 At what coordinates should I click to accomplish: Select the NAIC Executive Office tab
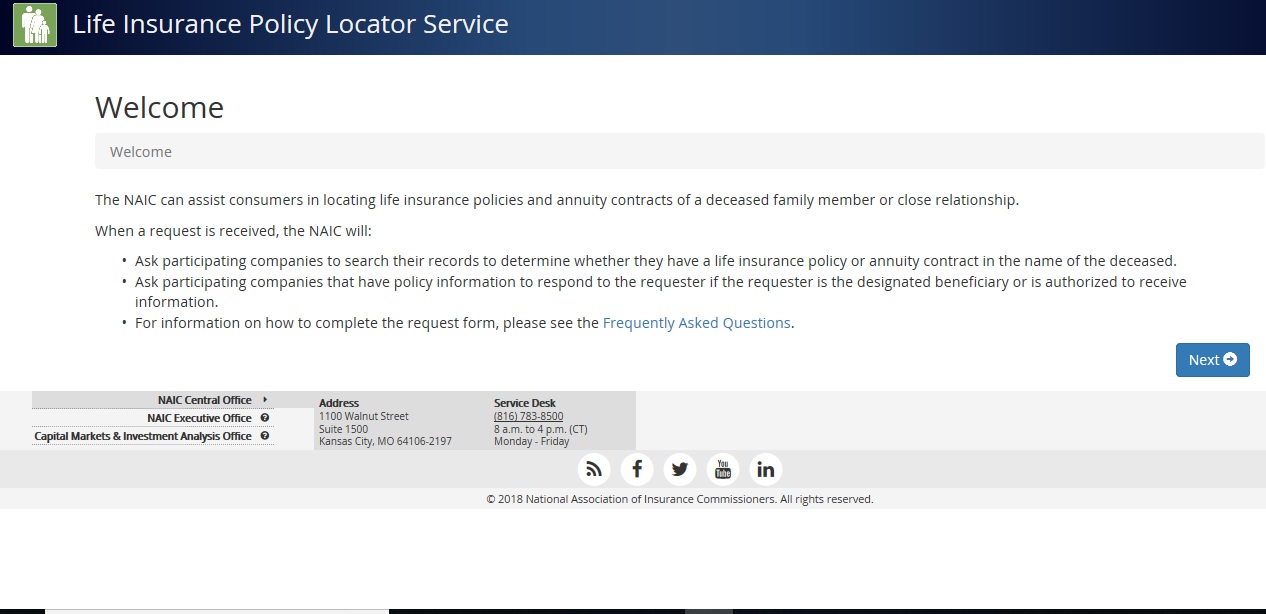point(199,418)
